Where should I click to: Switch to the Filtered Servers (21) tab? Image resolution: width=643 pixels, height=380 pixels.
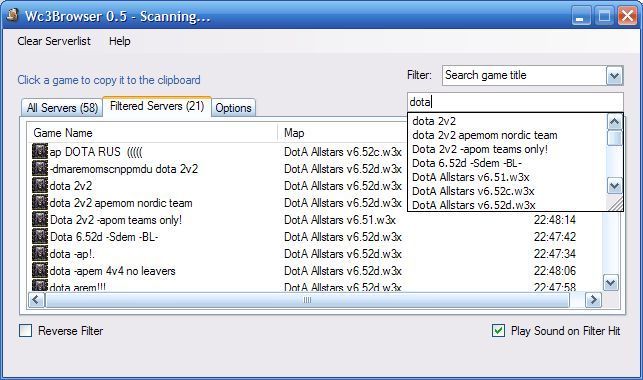coord(157,106)
